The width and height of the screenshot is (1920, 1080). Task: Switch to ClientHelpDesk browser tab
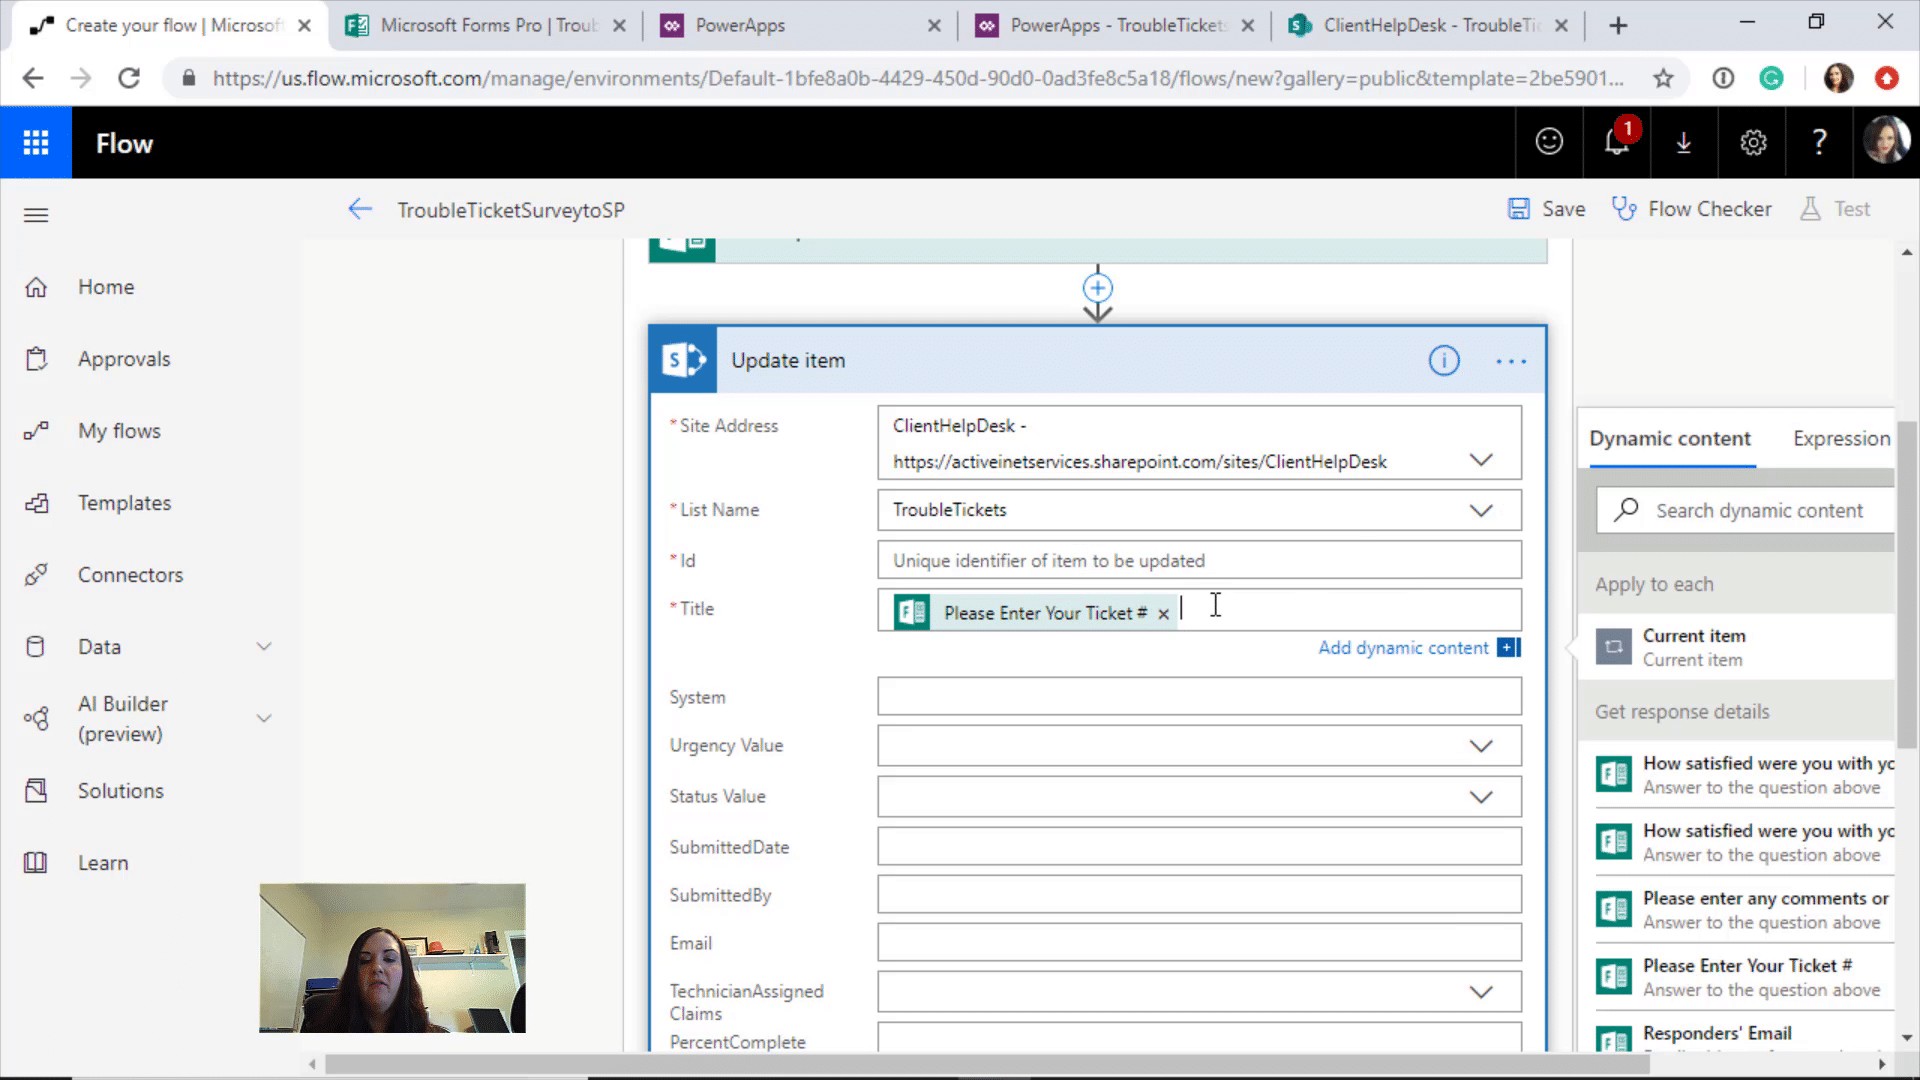[x=1427, y=26]
